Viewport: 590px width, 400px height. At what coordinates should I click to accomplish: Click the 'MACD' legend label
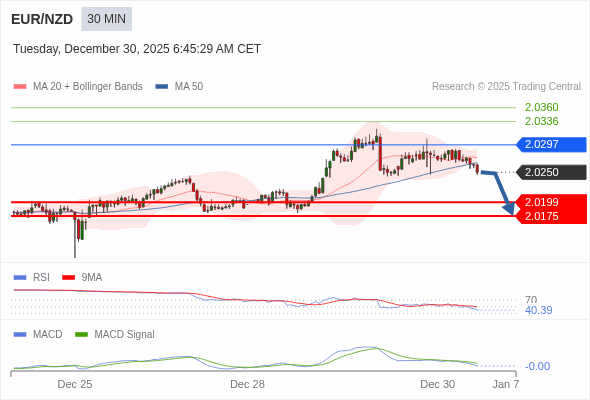click(48, 335)
